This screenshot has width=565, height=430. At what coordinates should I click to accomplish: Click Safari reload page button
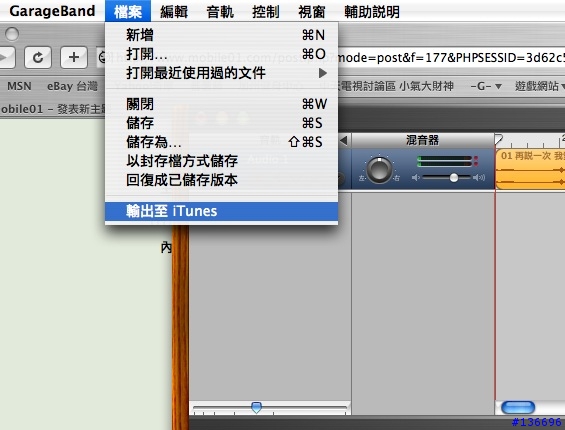pos(38,57)
